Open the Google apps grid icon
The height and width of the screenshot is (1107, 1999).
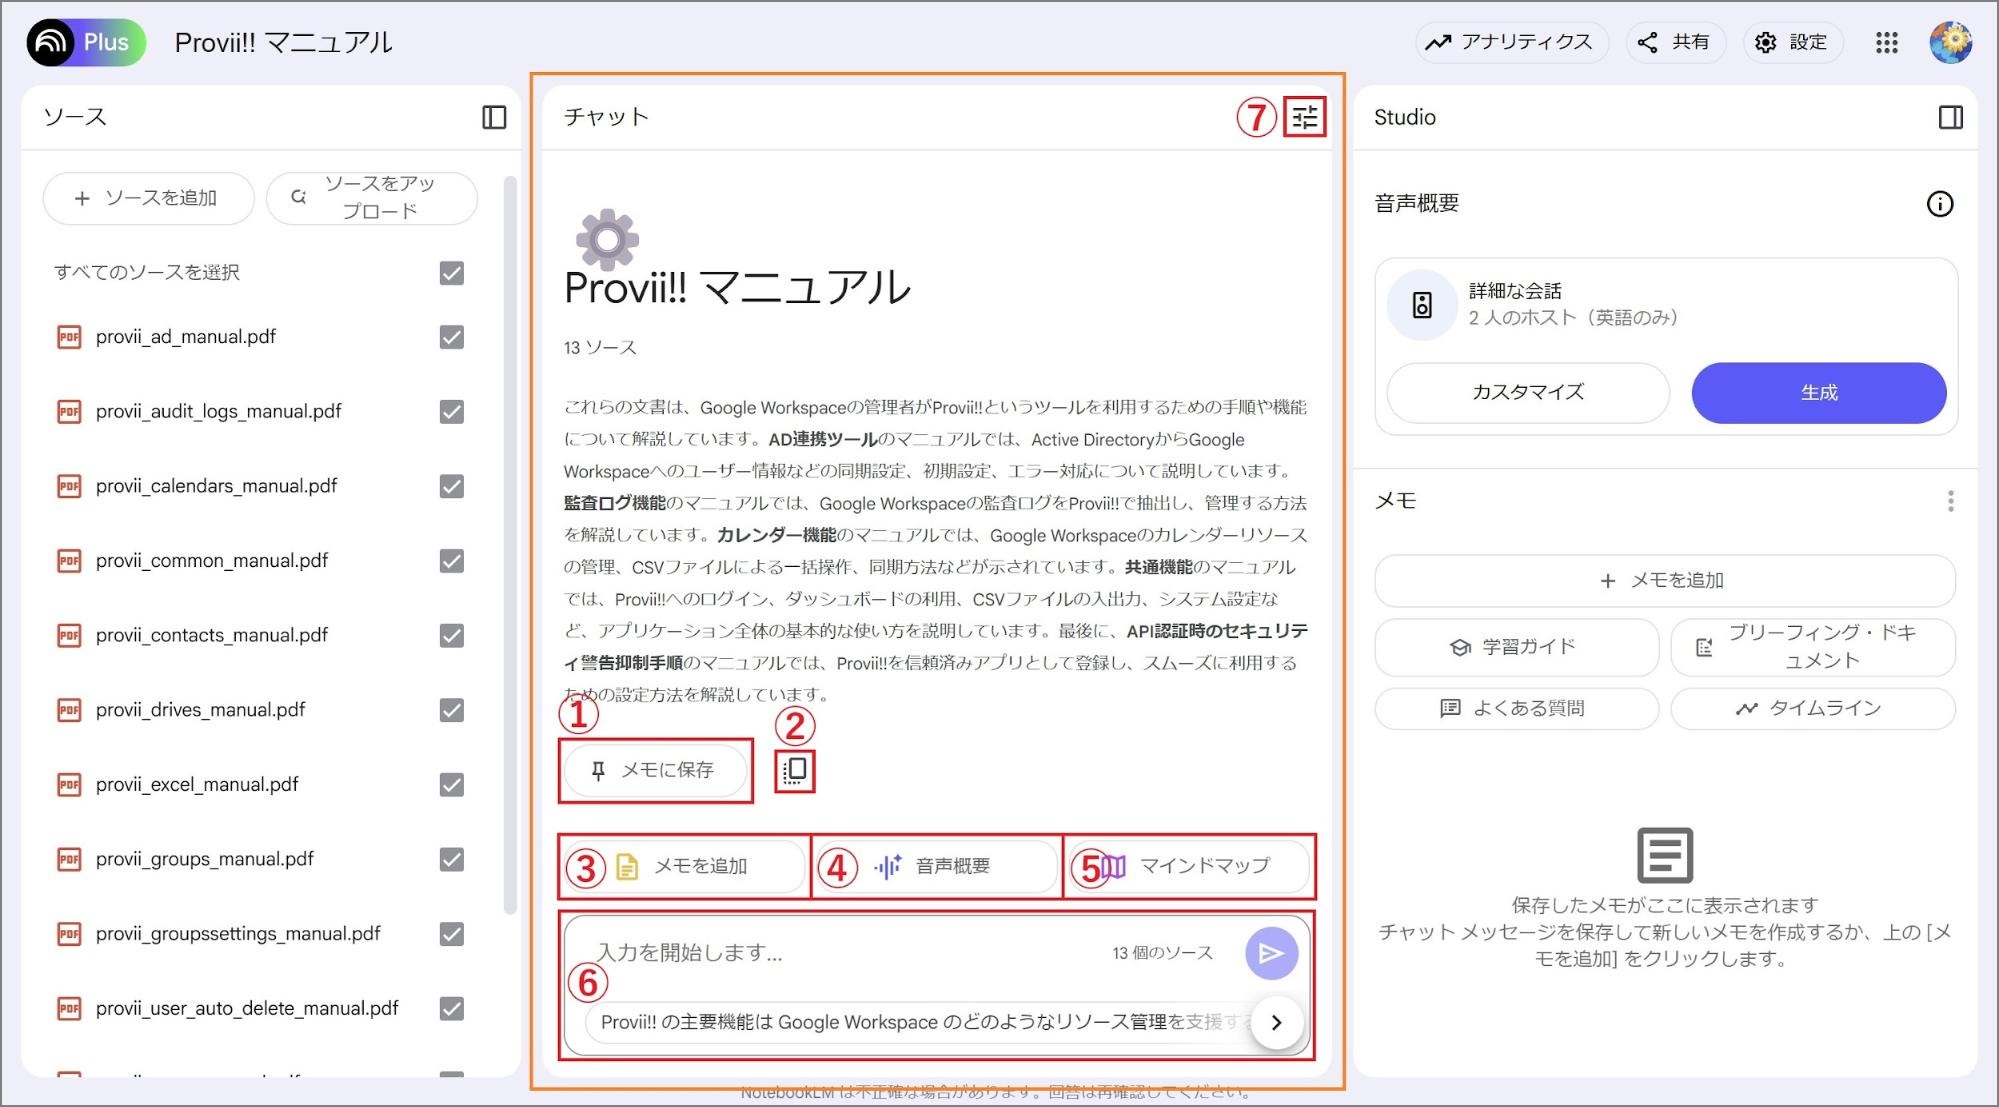click(x=1886, y=42)
